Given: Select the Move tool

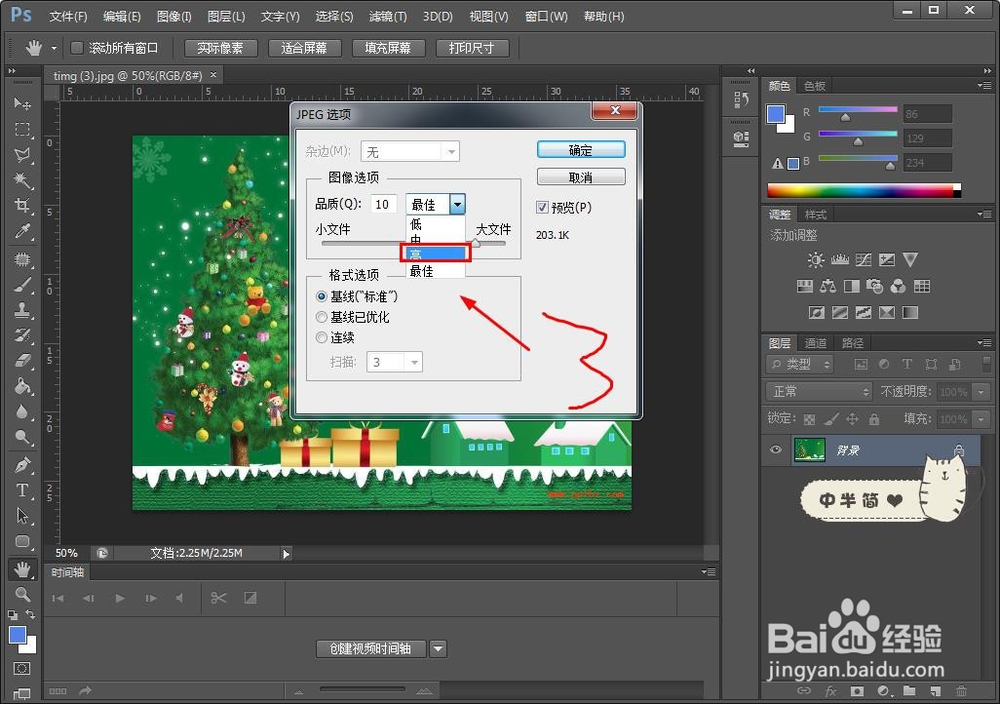Looking at the screenshot, I should (x=22, y=103).
